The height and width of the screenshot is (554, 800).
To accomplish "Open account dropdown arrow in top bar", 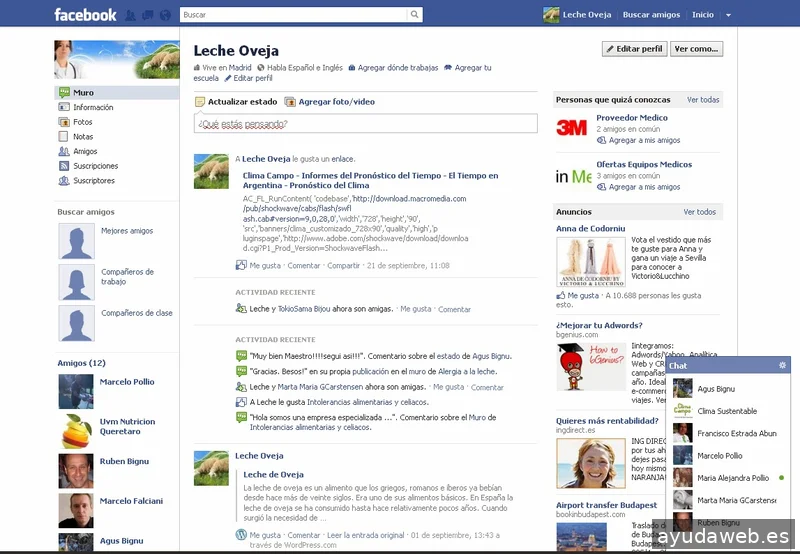I will tap(729, 15).
